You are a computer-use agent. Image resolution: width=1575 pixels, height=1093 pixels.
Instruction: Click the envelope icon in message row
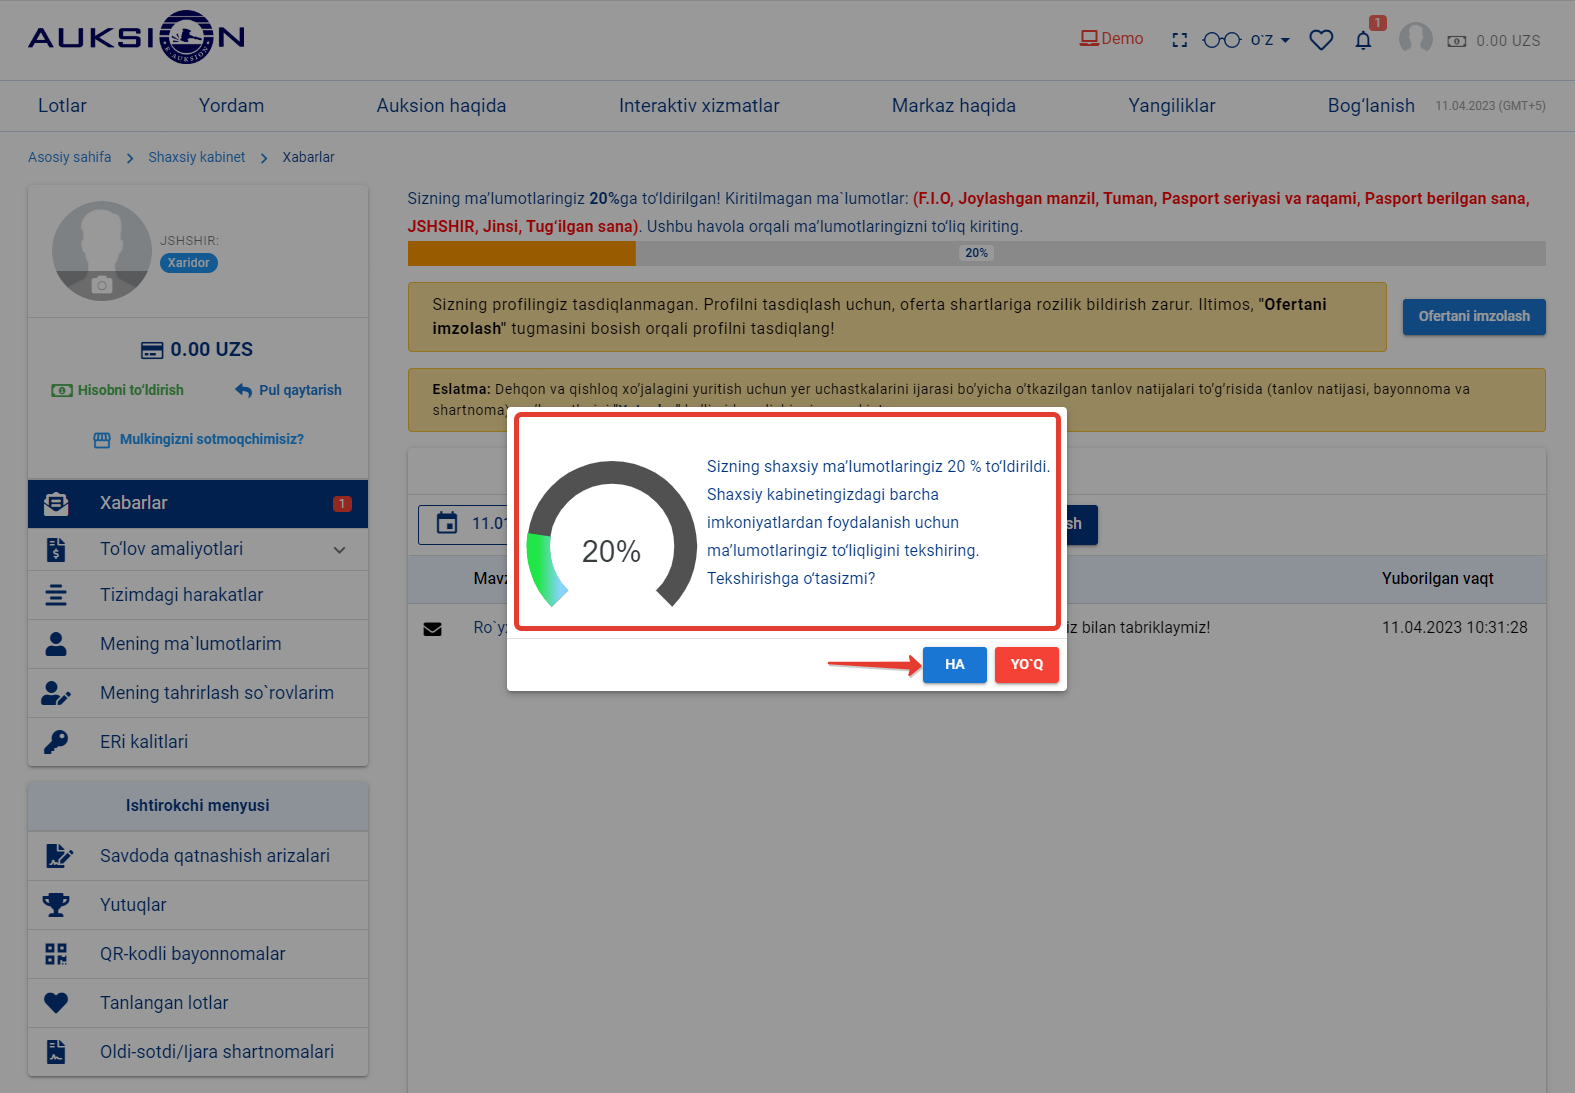[x=432, y=629]
